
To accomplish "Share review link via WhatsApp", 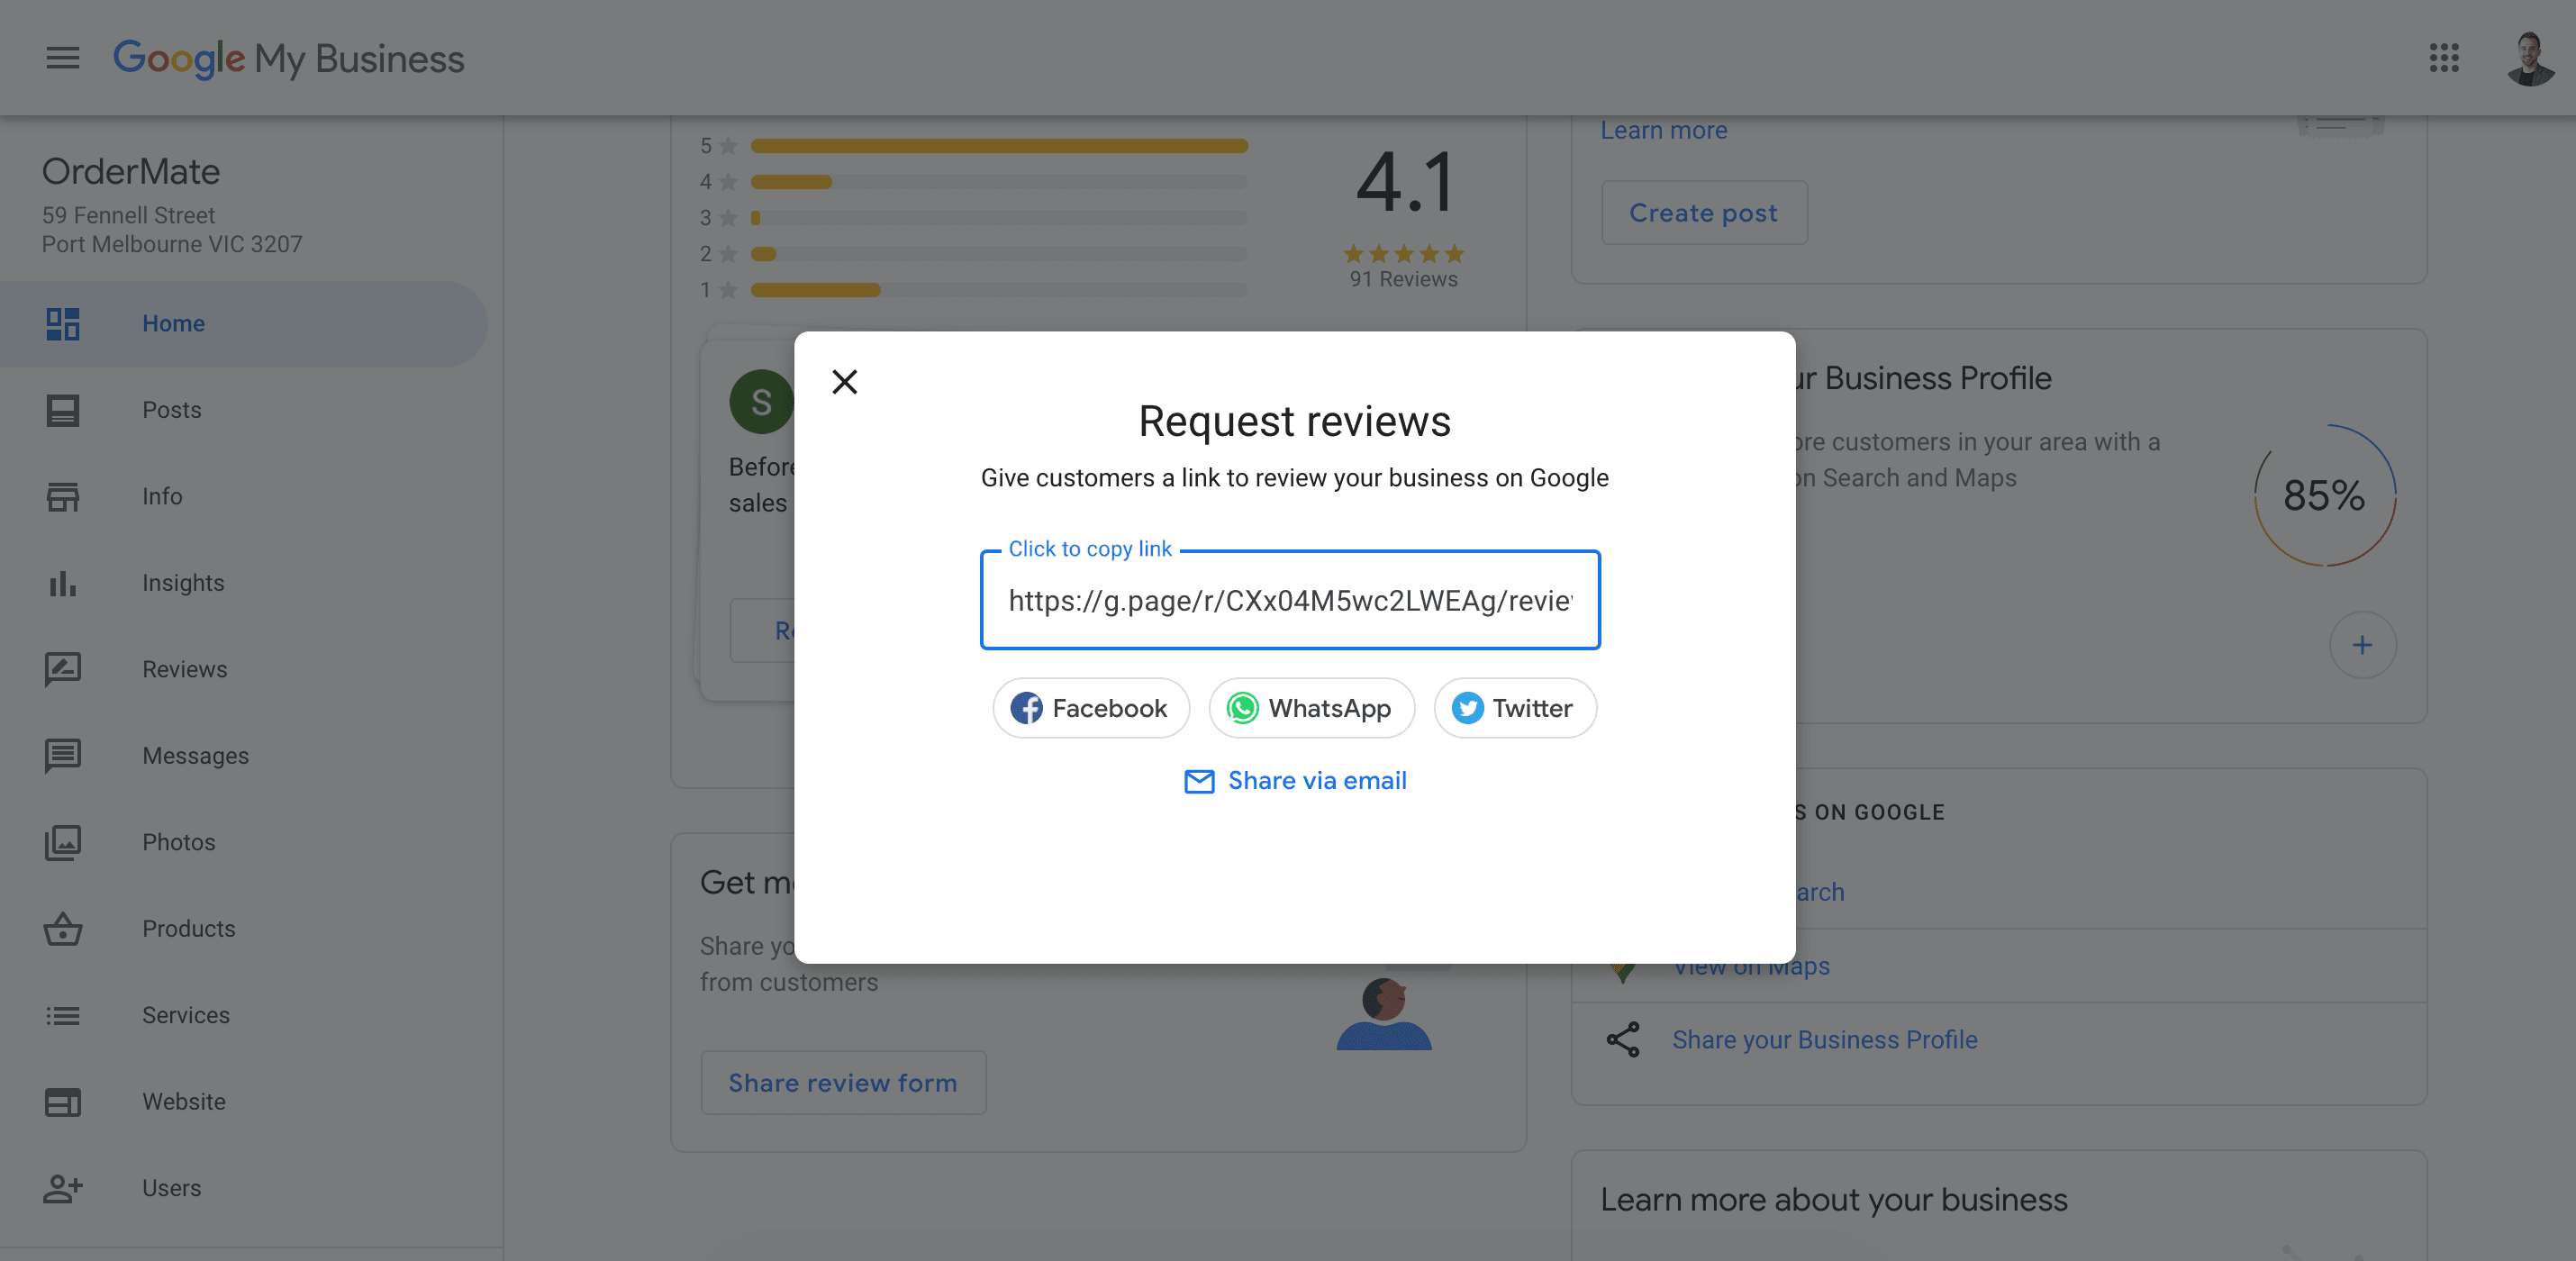I will pyautogui.click(x=1311, y=708).
